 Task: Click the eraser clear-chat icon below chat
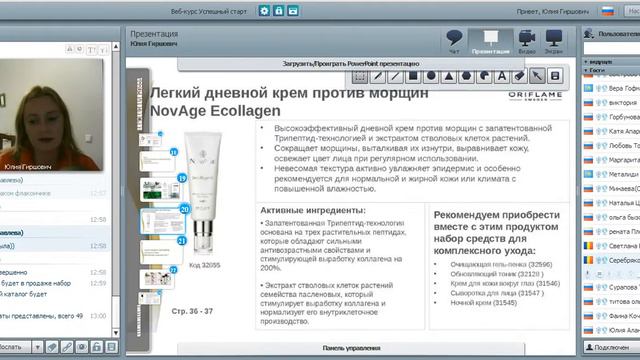52,347
